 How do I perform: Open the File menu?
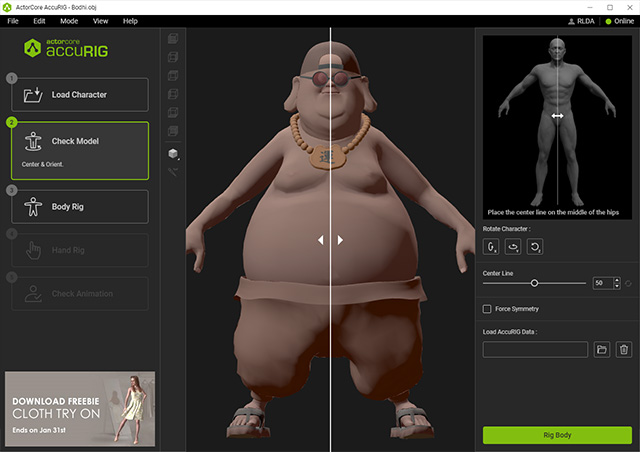click(x=13, y=20)
